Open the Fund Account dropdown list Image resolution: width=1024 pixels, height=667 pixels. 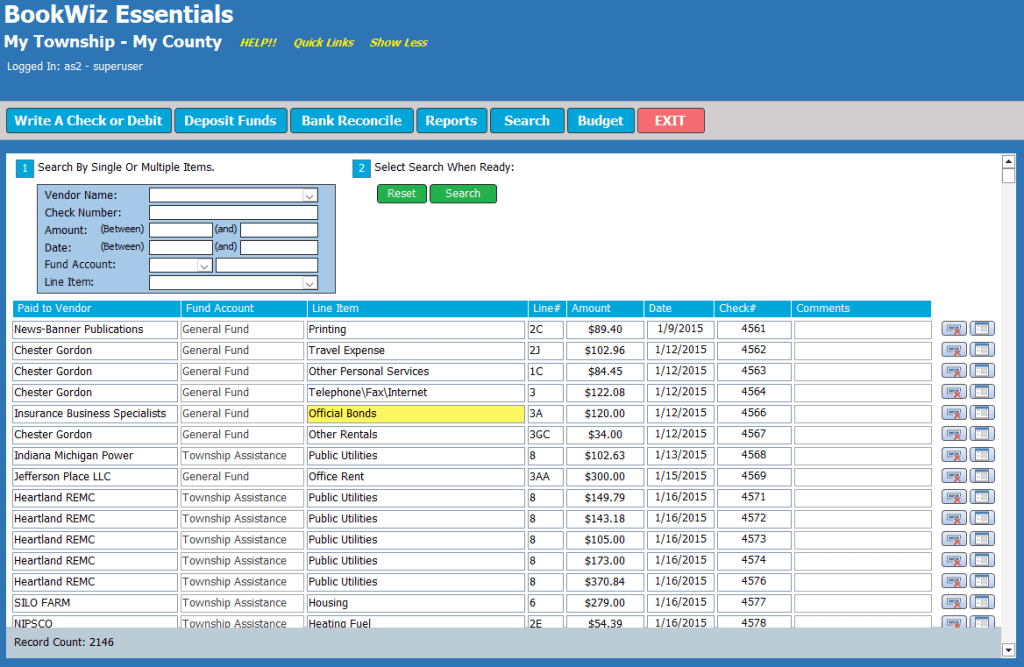click(204, 266)
